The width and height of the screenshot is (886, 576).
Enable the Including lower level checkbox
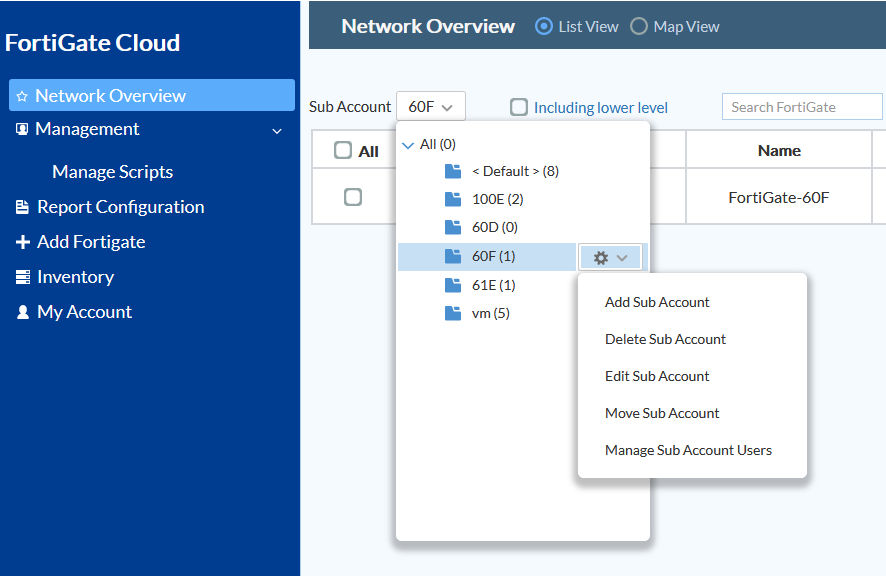tap(519, 107)
